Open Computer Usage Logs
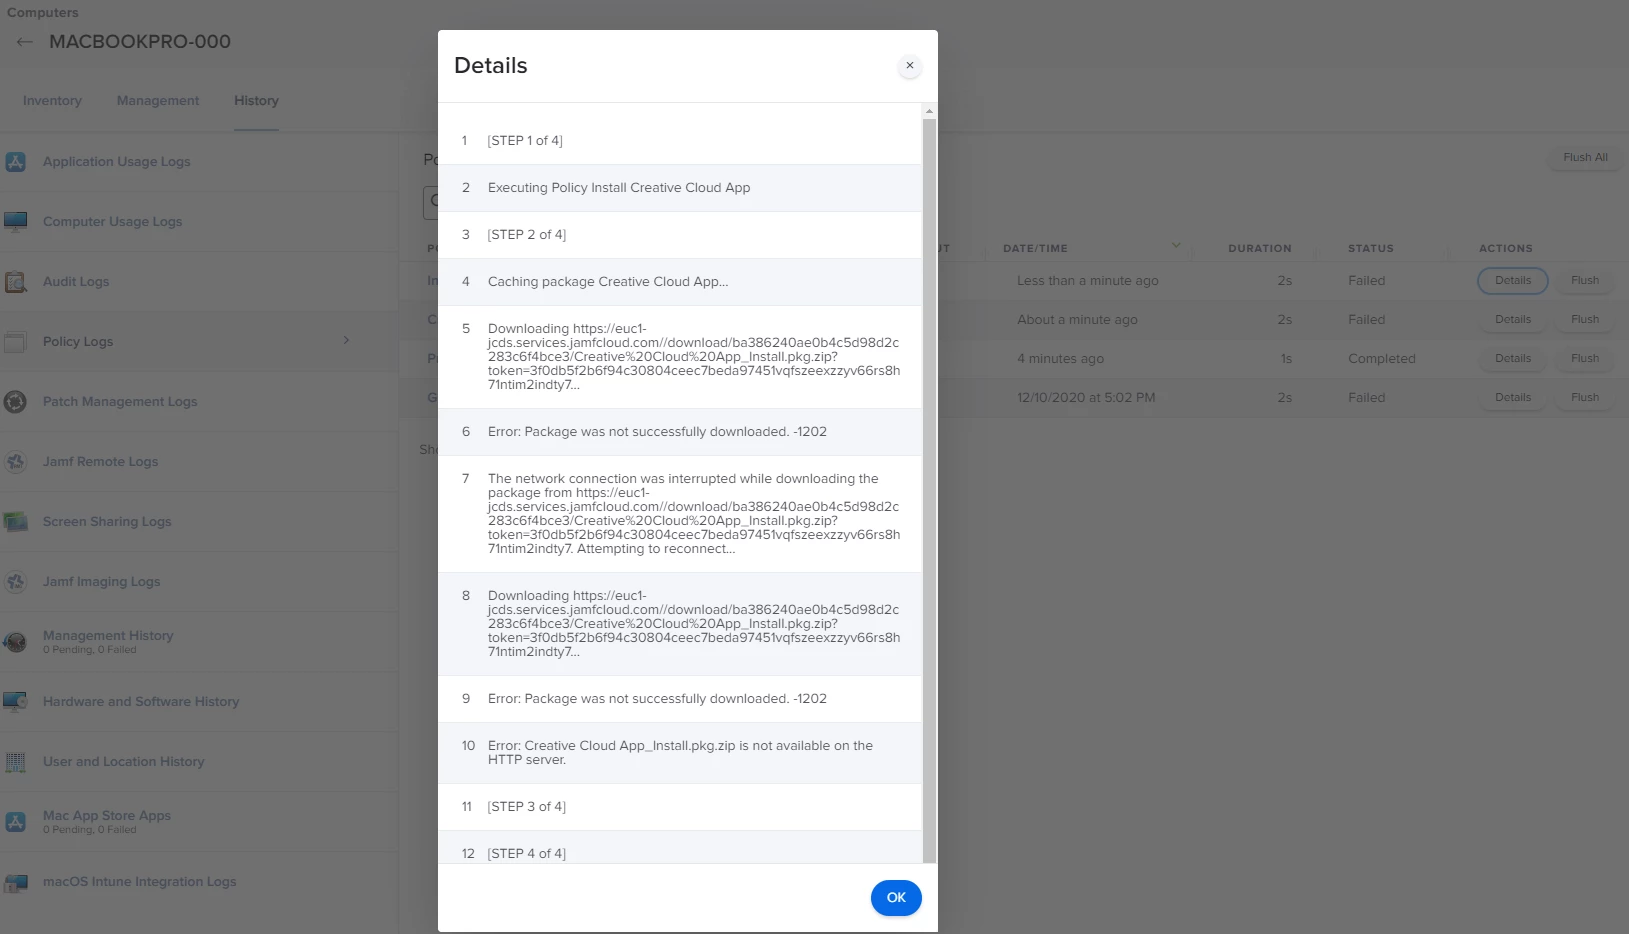 pyautogui.click(x=112, y=221)
